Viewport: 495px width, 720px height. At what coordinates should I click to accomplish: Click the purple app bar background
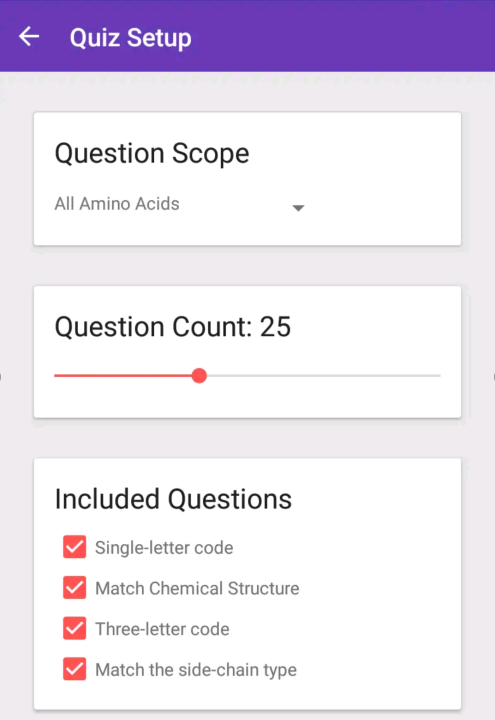click(x=344, y=36)
